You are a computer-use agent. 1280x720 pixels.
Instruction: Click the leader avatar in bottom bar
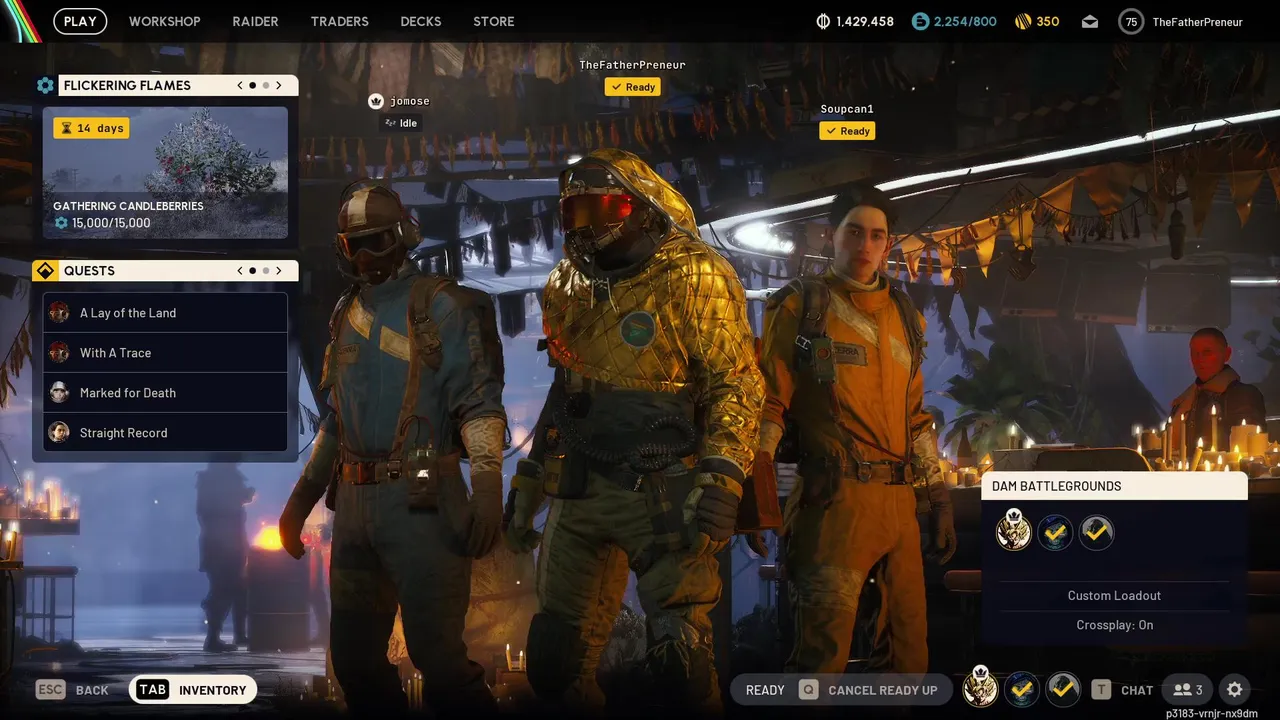point(980,688)
